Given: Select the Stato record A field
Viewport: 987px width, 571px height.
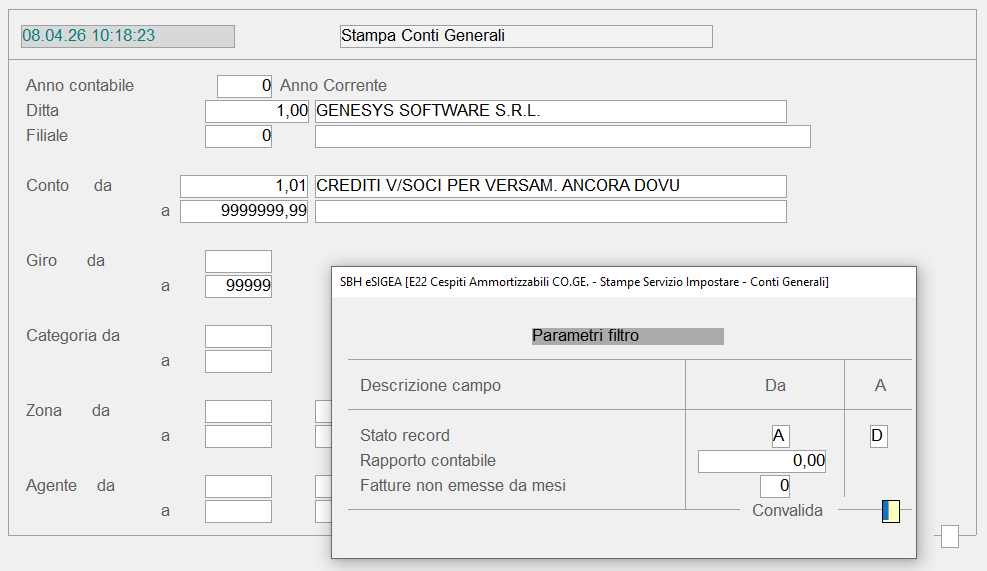Looking at the screenshot, I should (x=878, y=436).
